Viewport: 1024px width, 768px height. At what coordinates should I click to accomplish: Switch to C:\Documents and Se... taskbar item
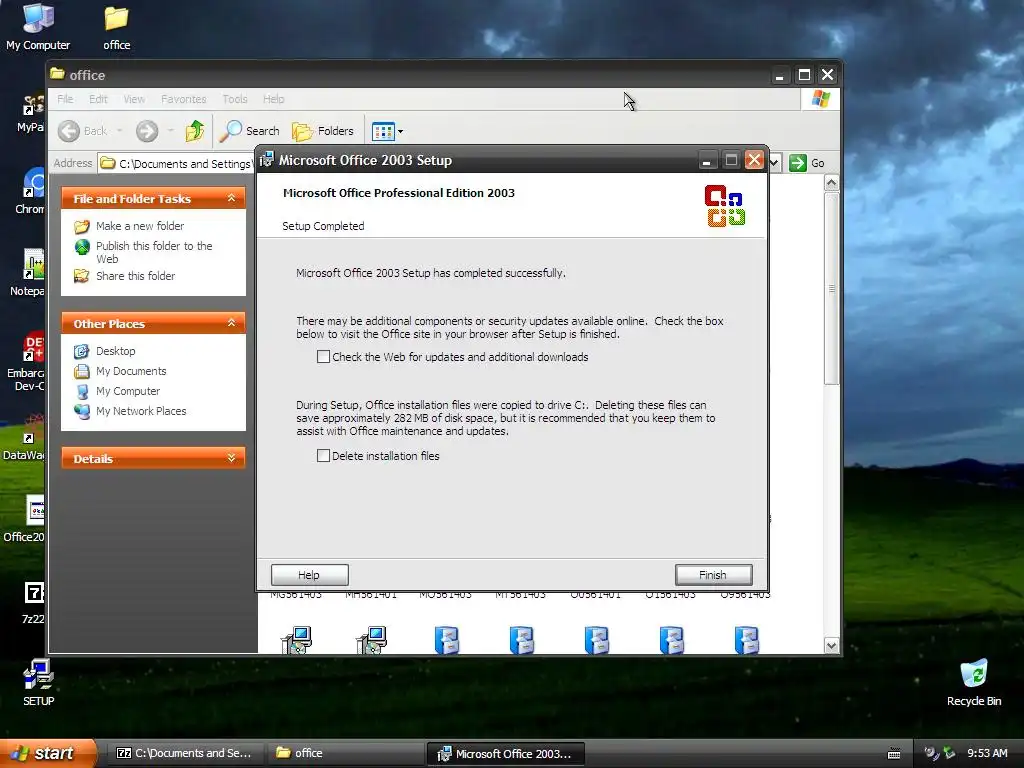(184, 753)
